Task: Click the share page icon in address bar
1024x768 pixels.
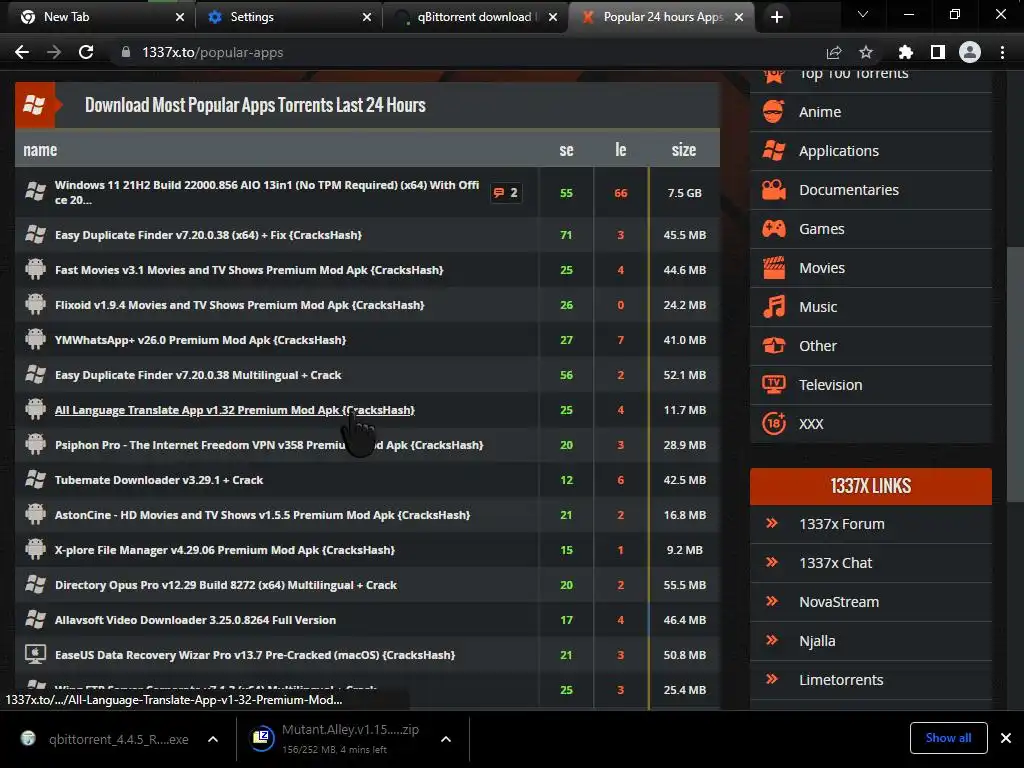Action: (834, 52)
